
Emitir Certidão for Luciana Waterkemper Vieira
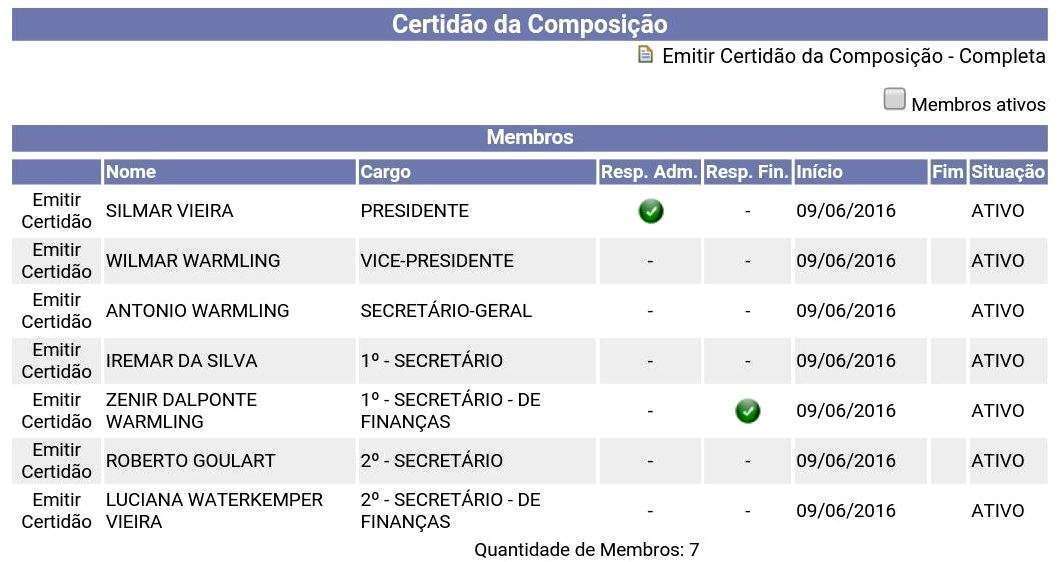[x=57, y=511]
